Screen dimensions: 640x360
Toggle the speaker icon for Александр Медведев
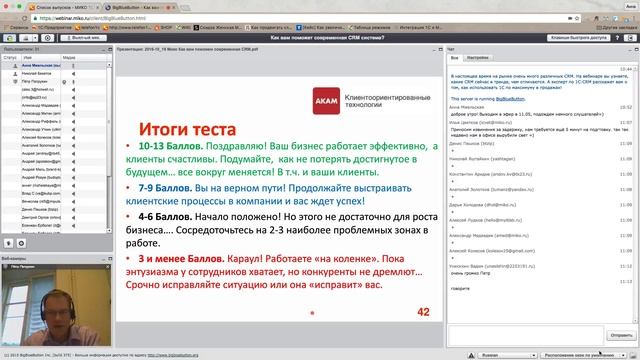[x=73, y=106]
